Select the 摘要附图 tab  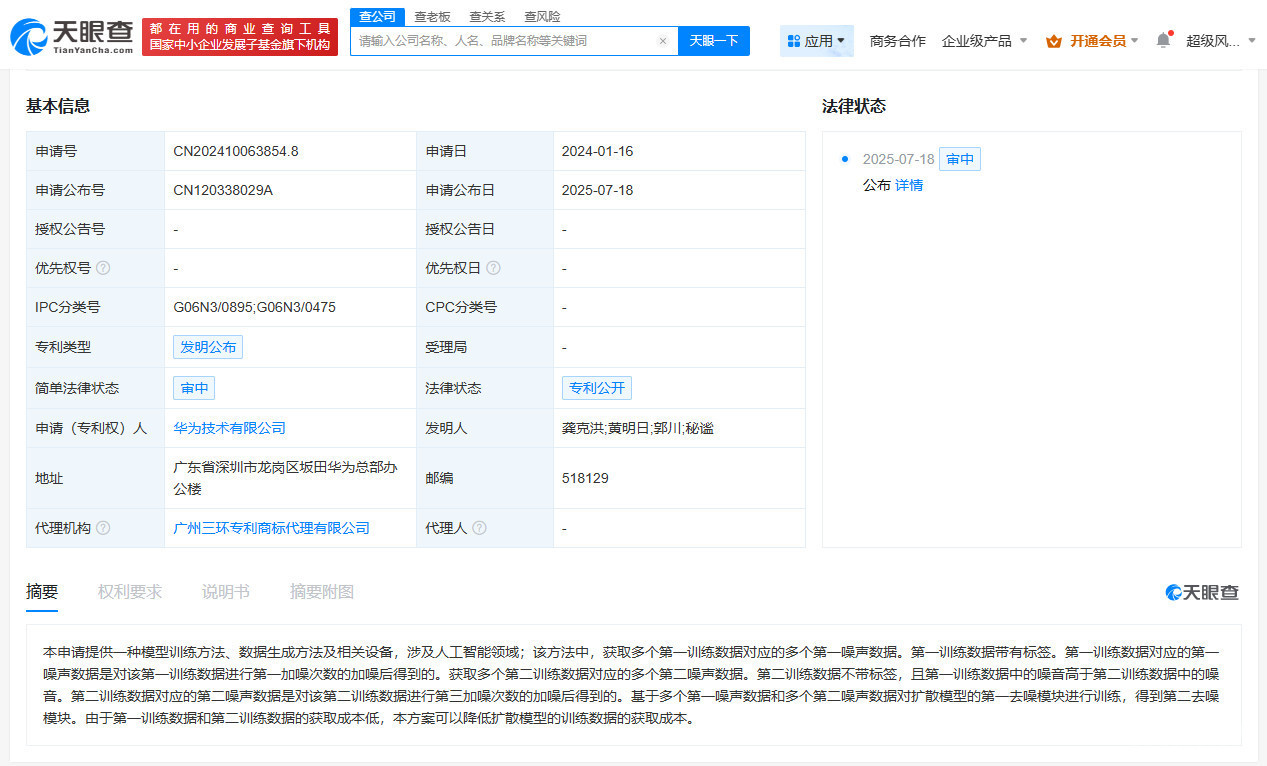point(322,592)
